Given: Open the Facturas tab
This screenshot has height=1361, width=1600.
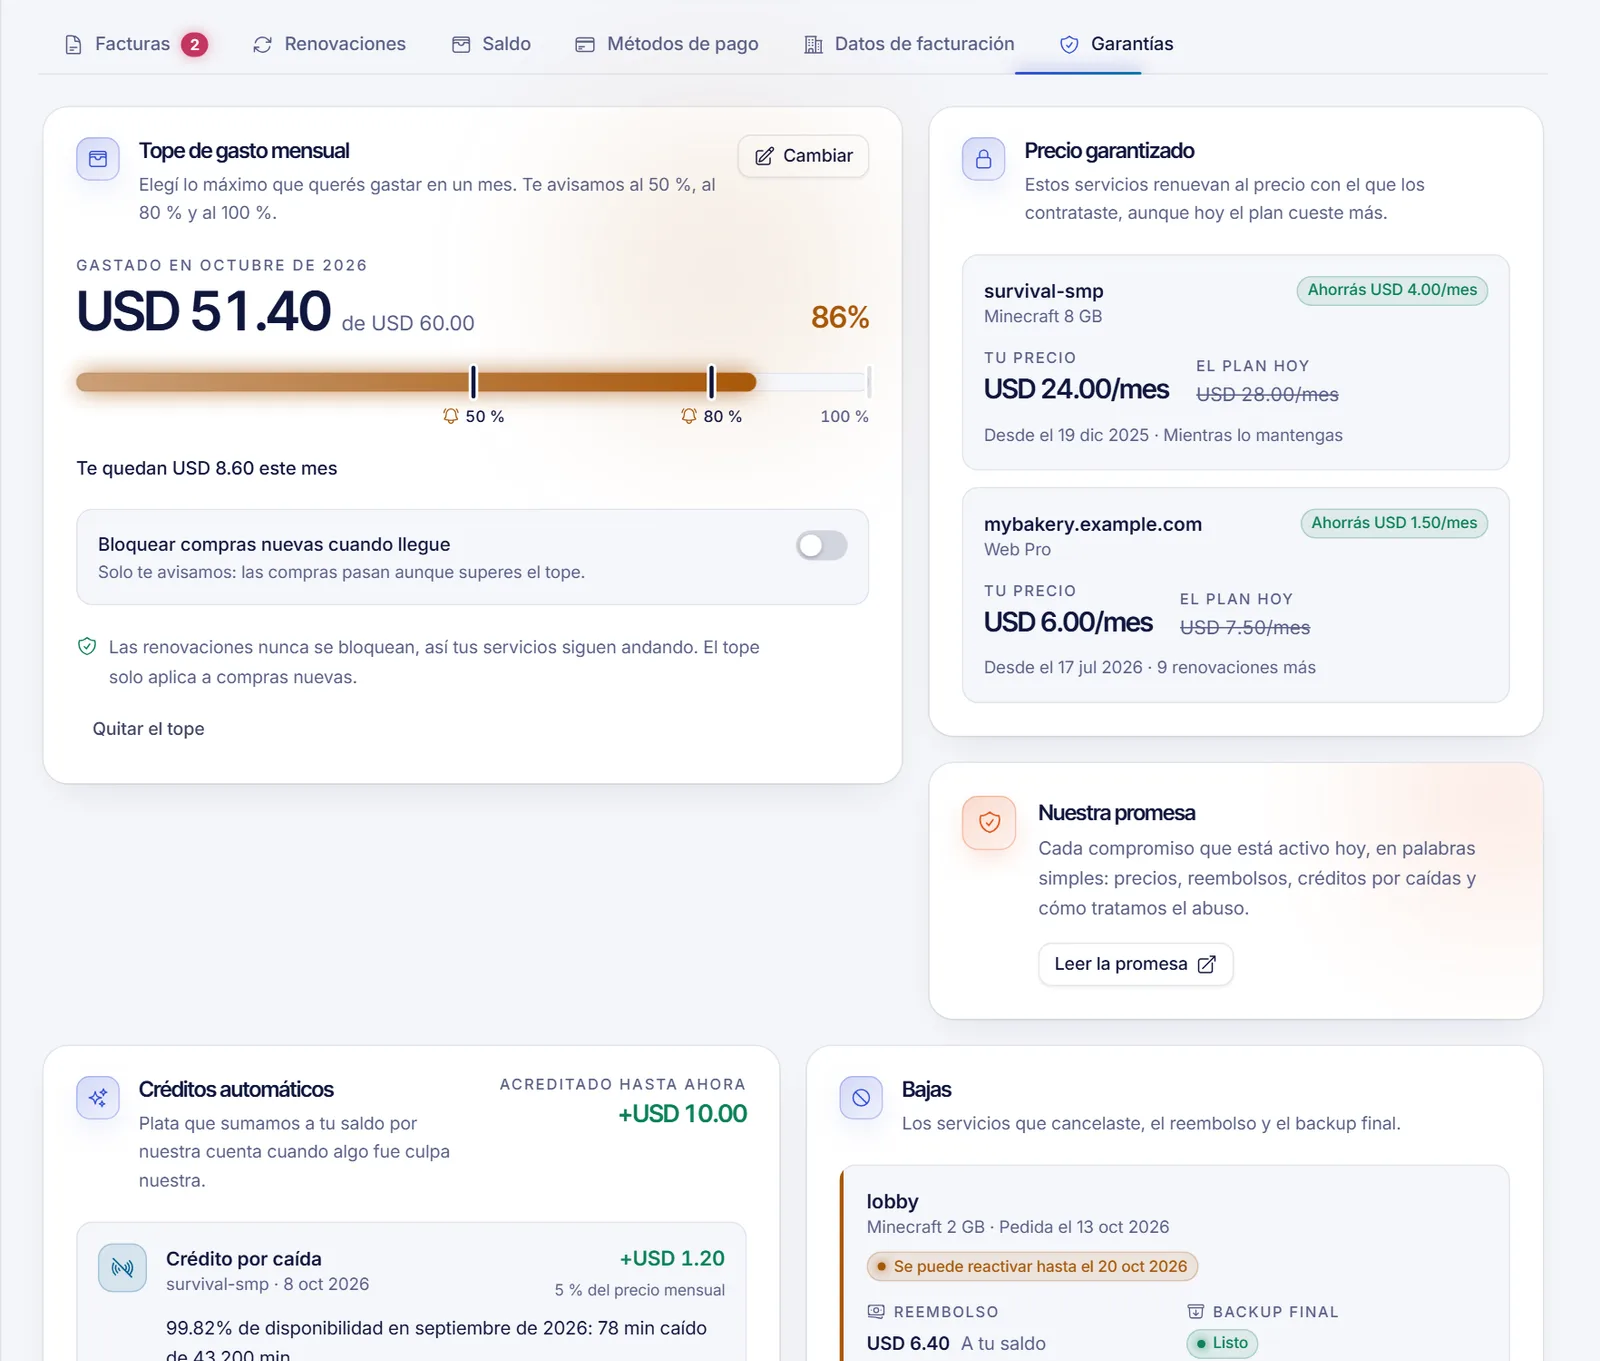Looking at the screenshot, I should [x=135, y=44].
